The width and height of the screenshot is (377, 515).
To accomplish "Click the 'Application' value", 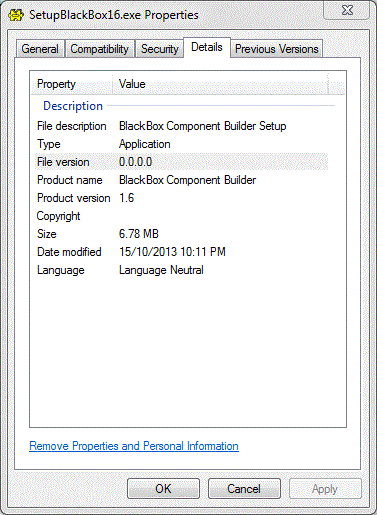I will [x=145, y=144].
